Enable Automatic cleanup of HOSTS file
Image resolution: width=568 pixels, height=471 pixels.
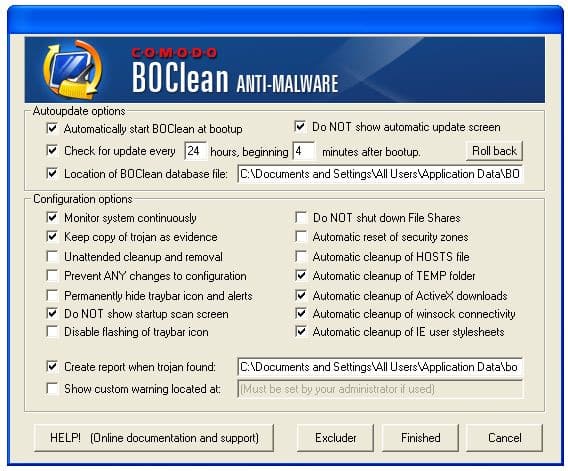[301, 256]
